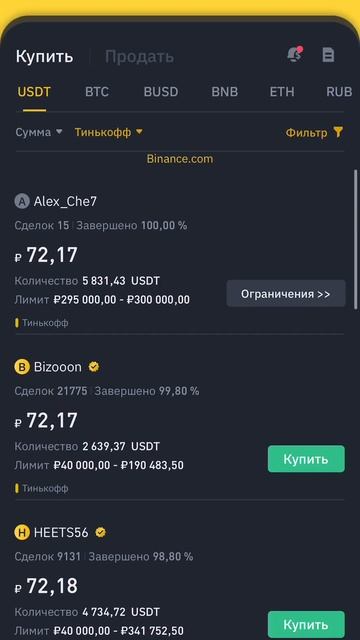Select the BNB currency tab

224,92
